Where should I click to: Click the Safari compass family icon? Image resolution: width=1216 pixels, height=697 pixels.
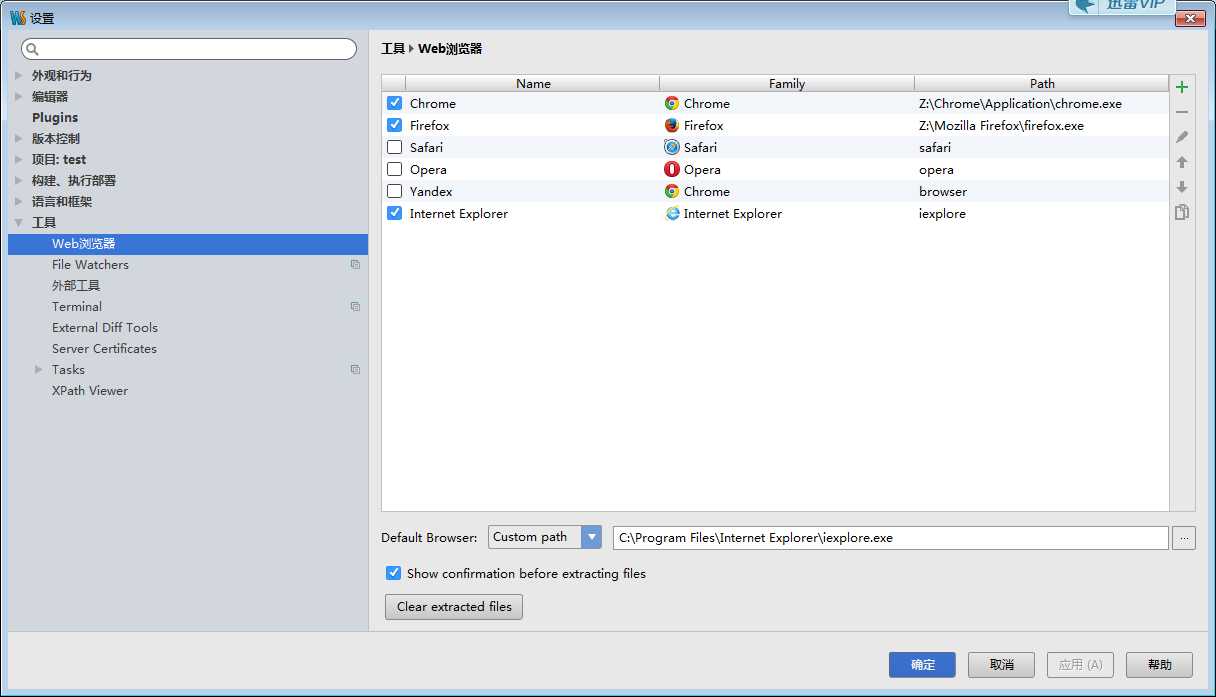point(672,147)
